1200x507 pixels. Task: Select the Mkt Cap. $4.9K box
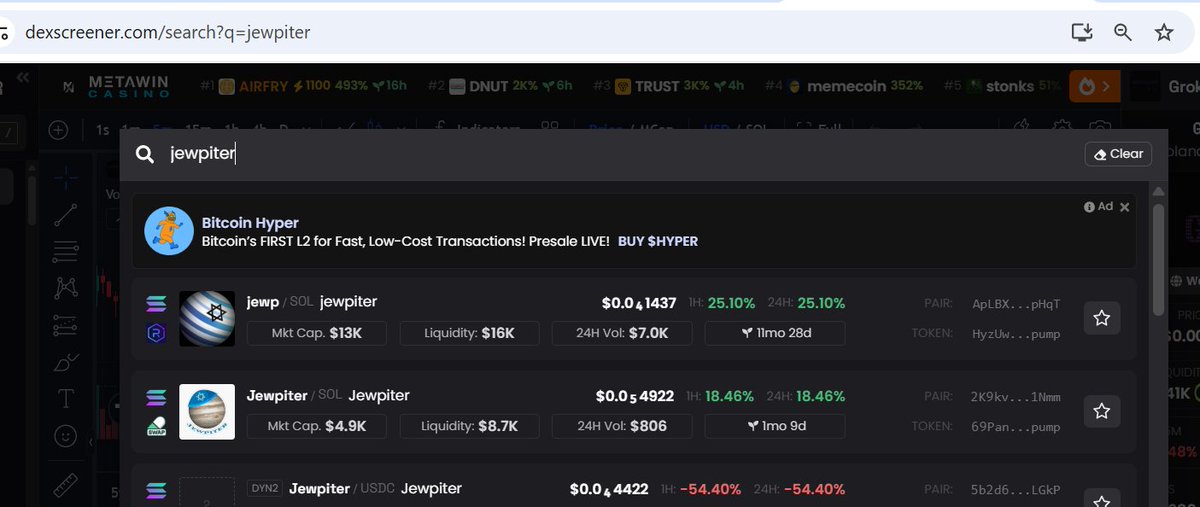(x=317, y=426)
